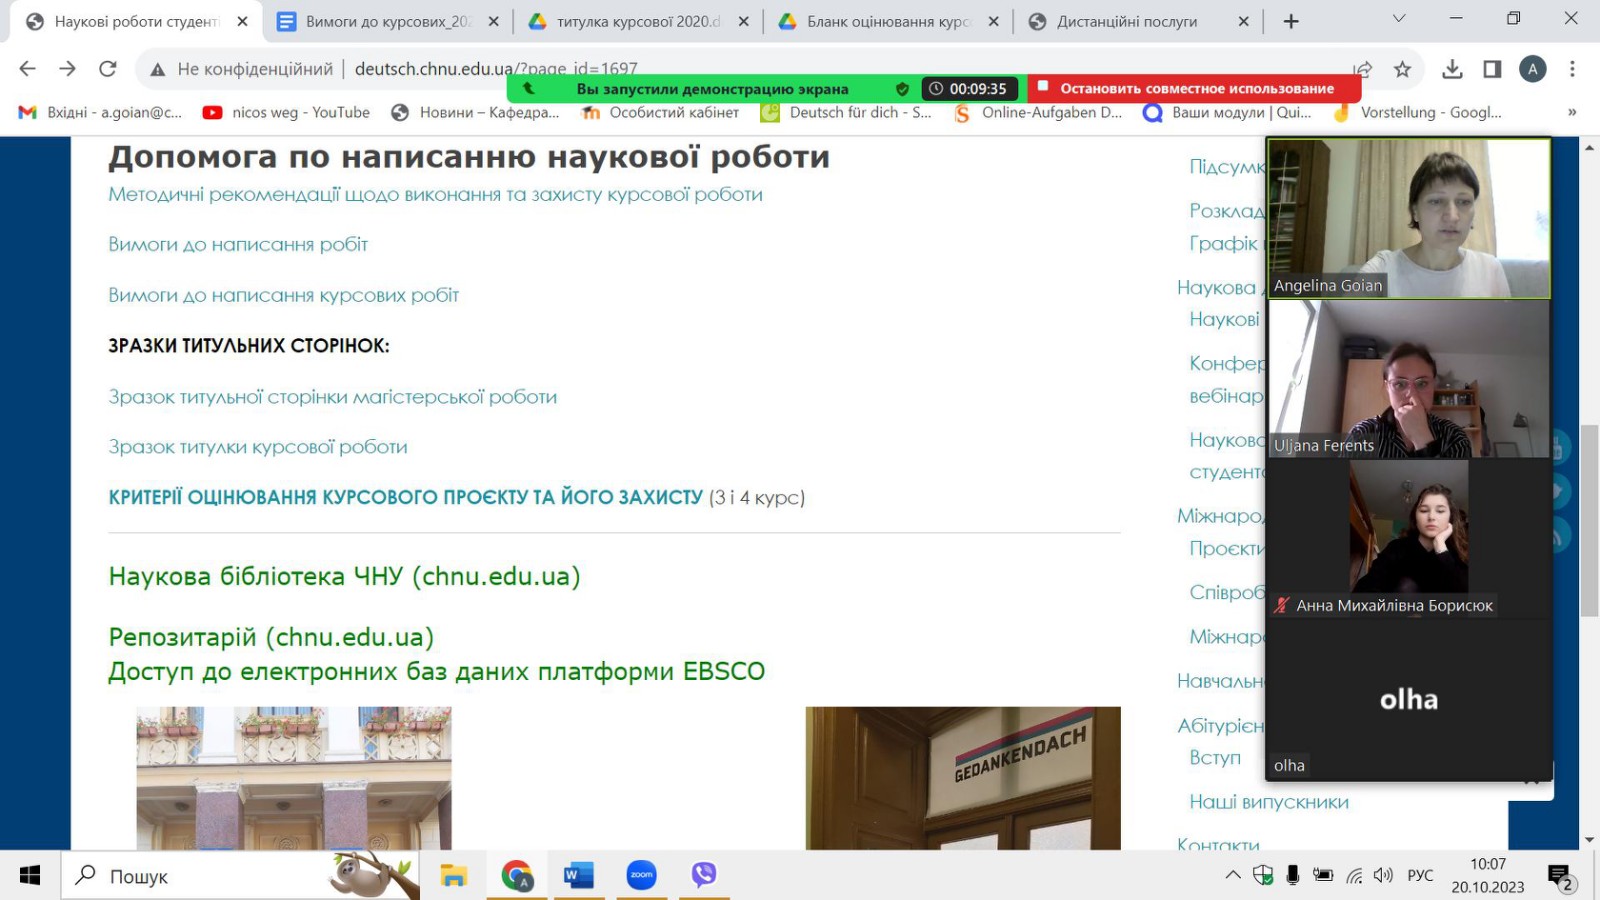Open Вимоги до написання курсових робіт link

click(x=283, y=295)
